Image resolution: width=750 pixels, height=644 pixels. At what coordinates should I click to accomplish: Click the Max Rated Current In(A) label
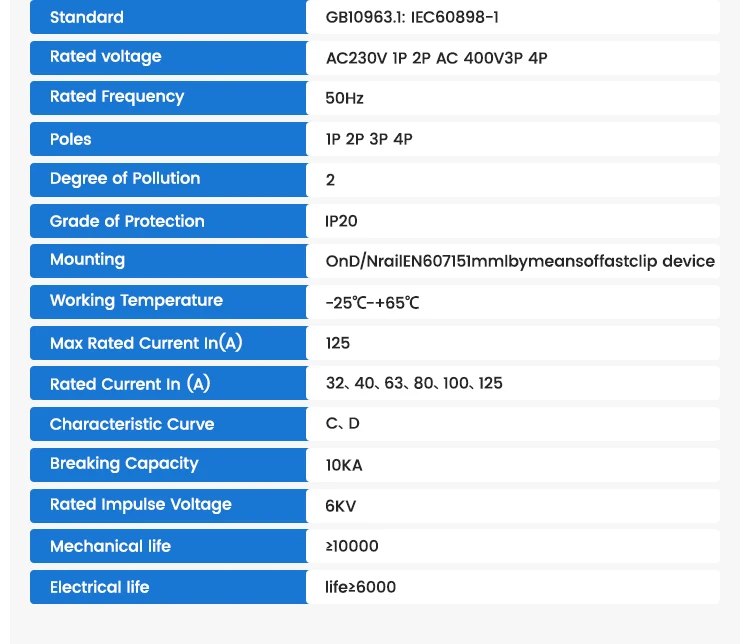tap(146, 343)
